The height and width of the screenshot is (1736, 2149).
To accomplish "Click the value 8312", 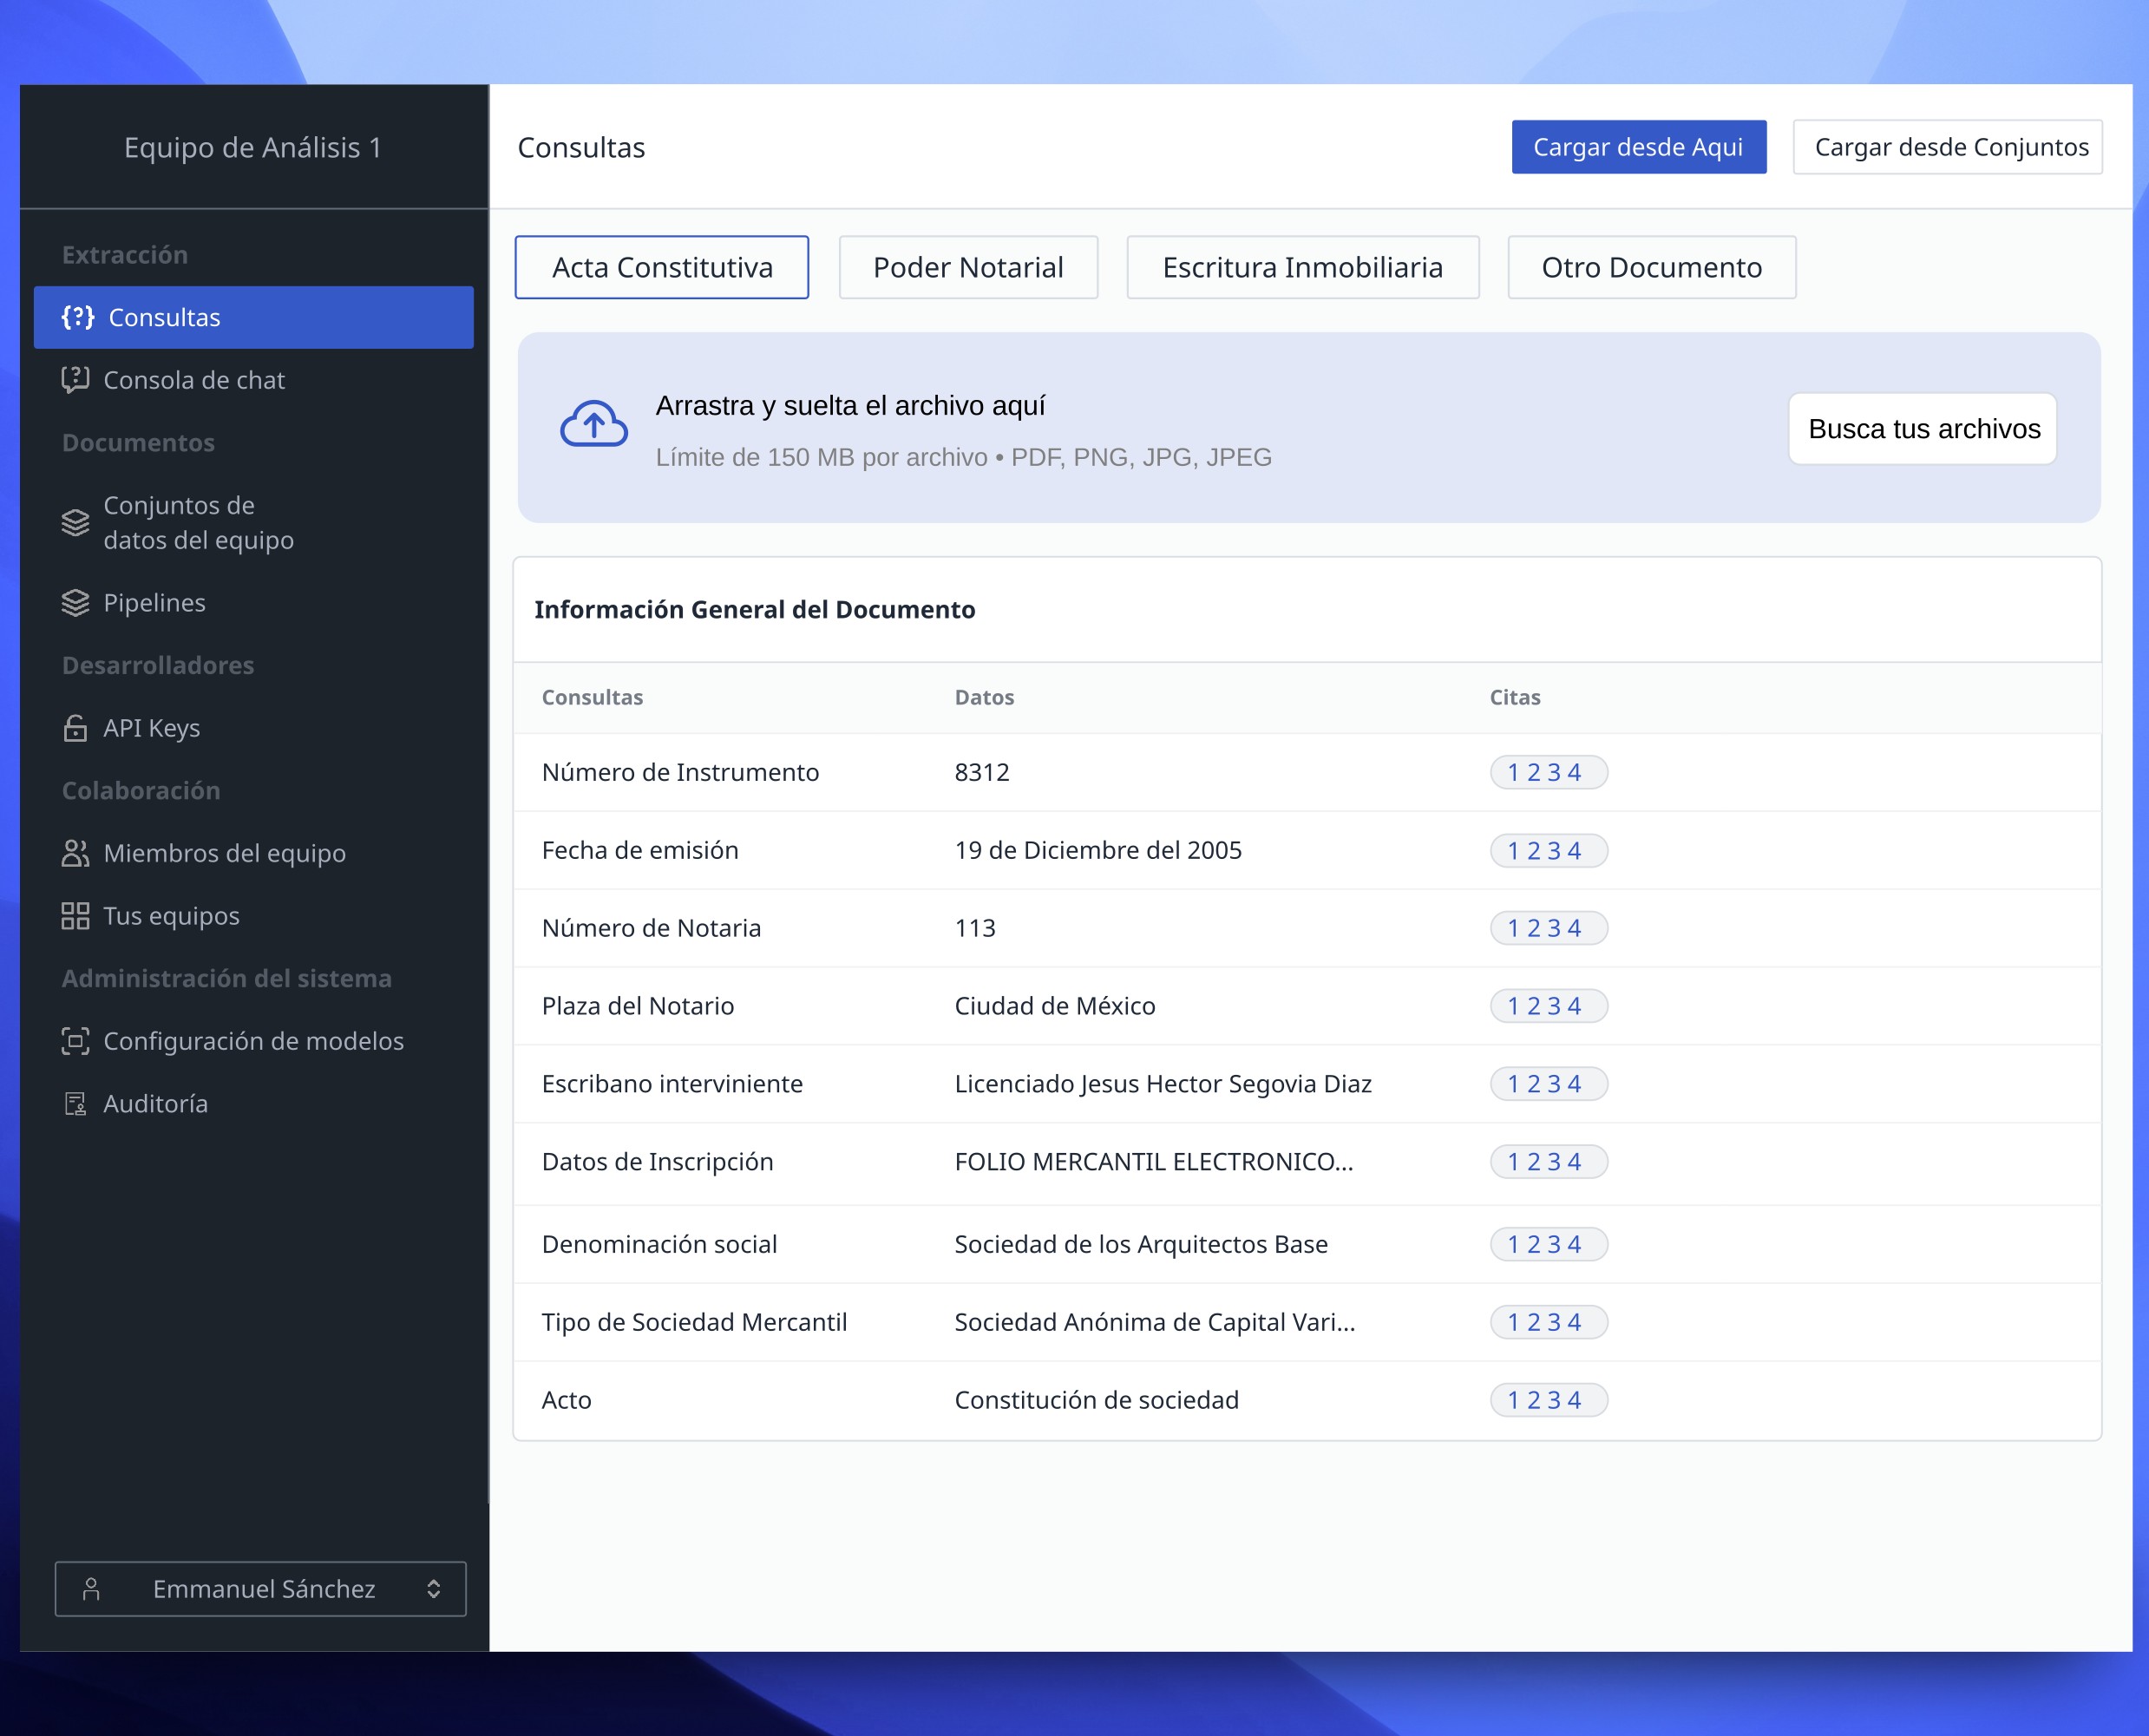I will (x=982, y=772).
